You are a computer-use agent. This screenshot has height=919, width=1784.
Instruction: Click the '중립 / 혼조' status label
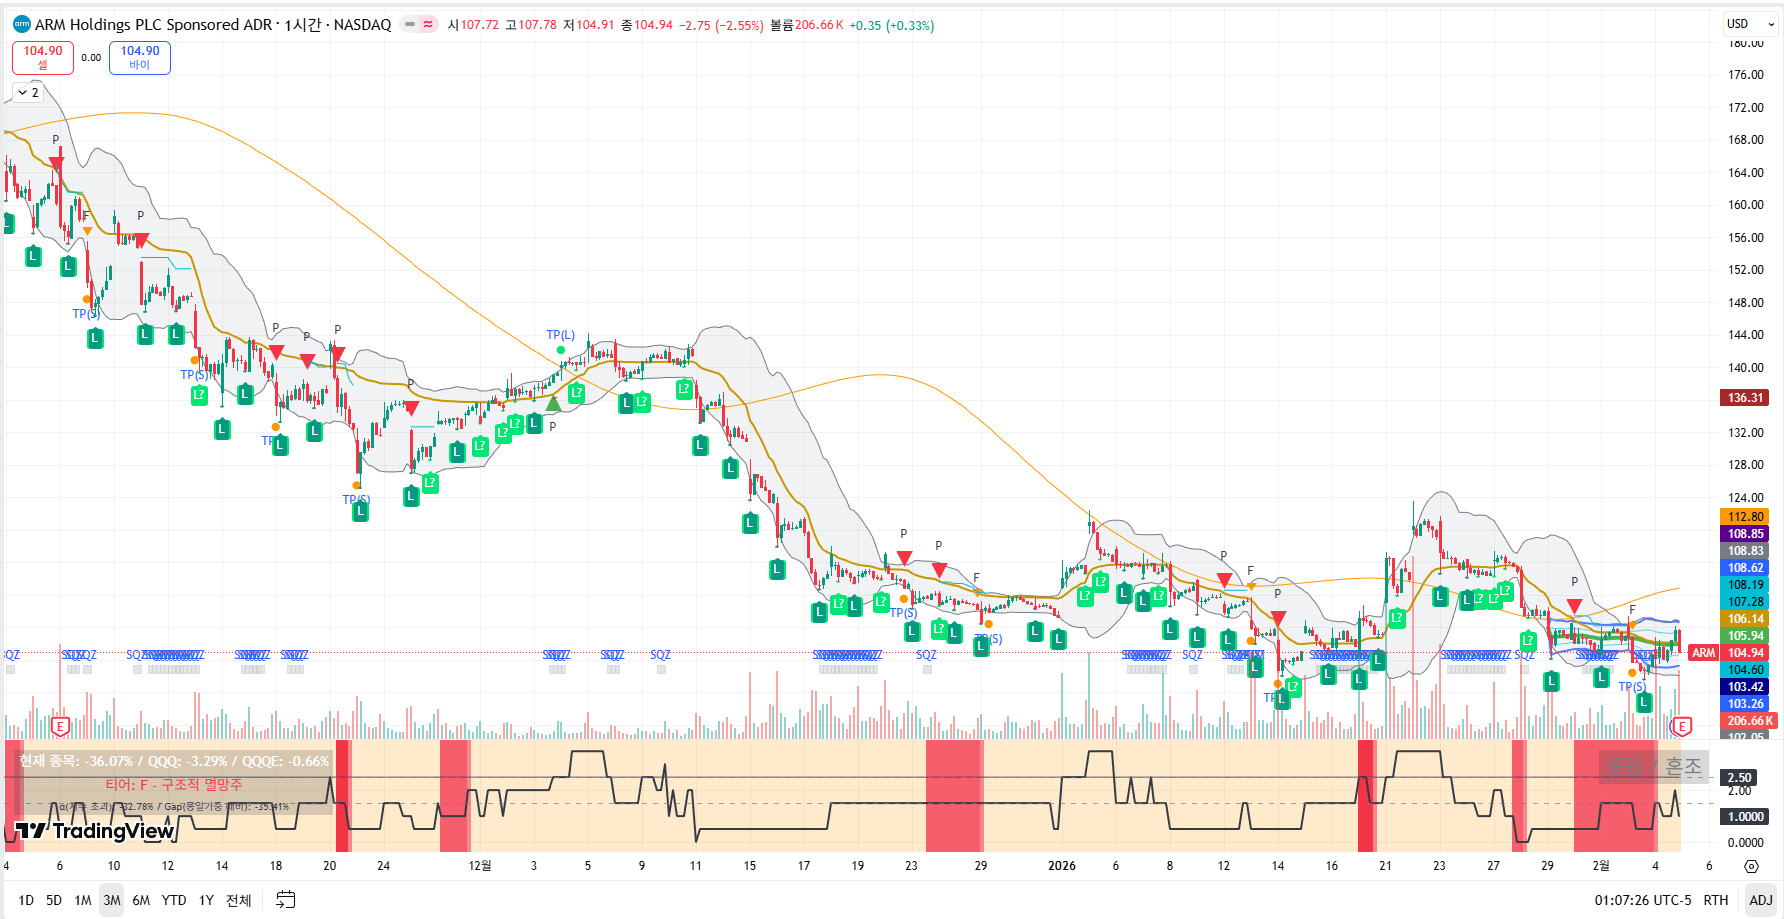[1653, 767]
